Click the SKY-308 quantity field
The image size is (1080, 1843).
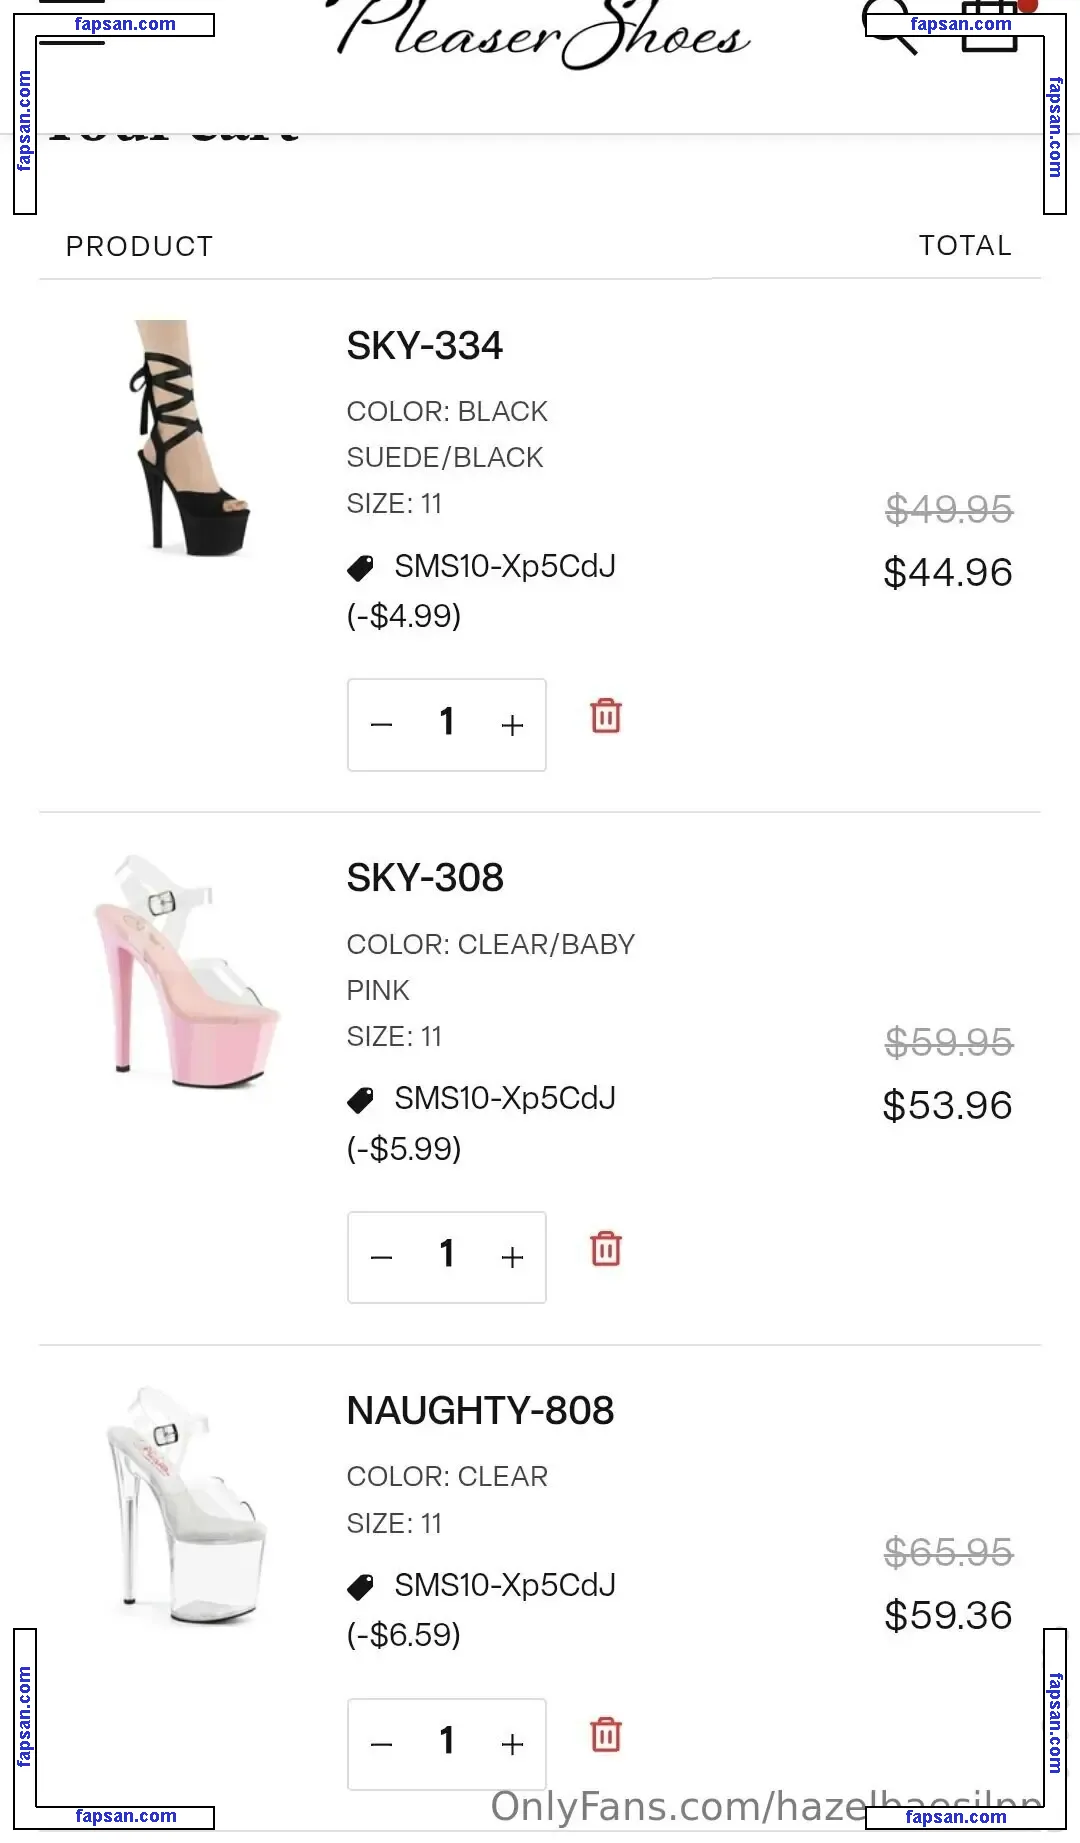(x=447, y=1255)
